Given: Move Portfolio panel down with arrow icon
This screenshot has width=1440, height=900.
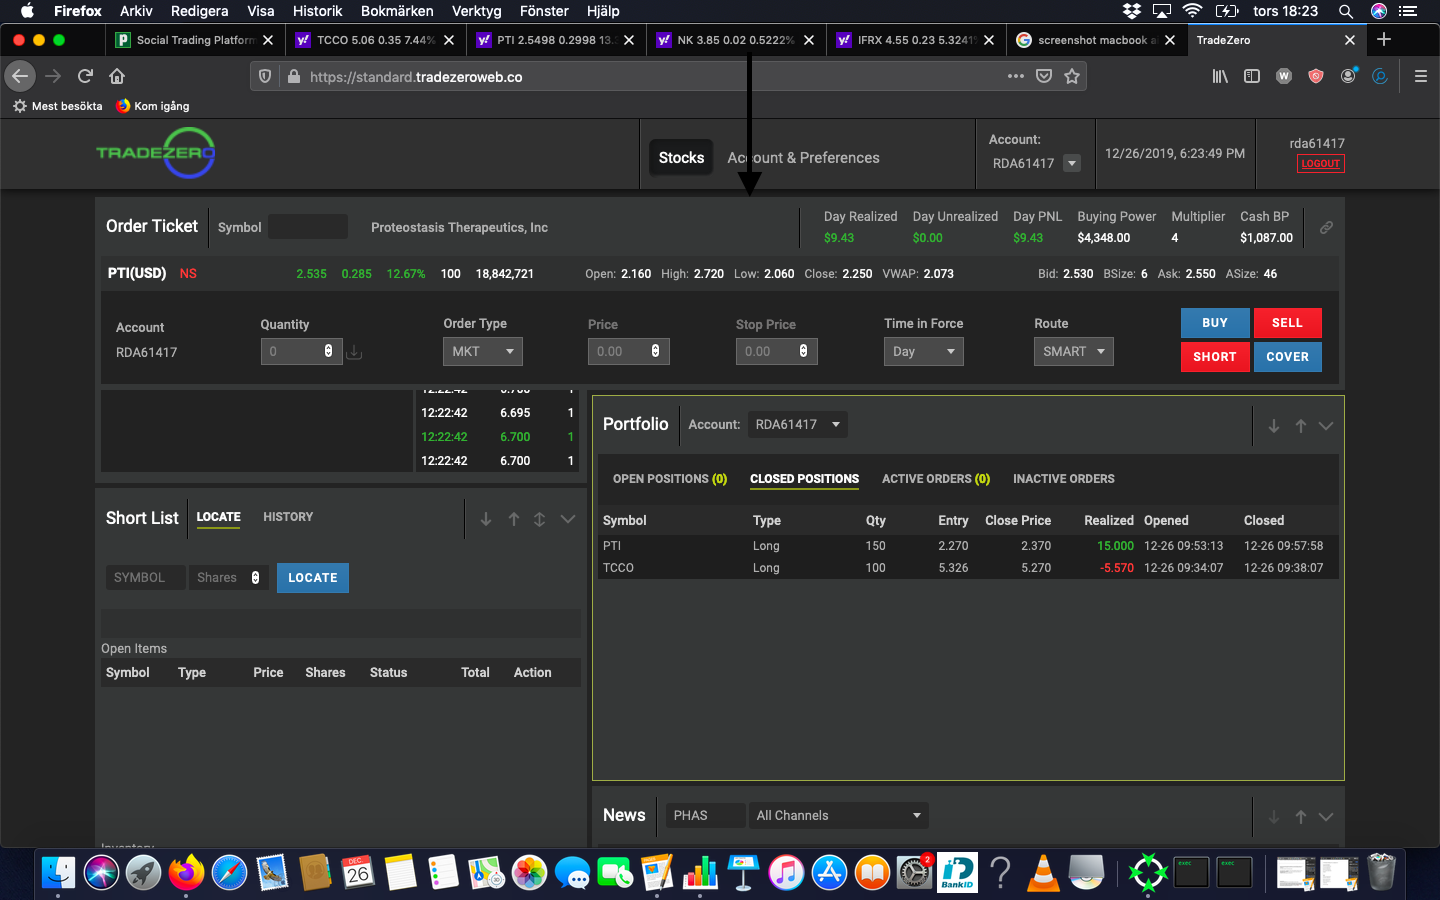Looking at the screenshot, I should (x=1274, y=426).
